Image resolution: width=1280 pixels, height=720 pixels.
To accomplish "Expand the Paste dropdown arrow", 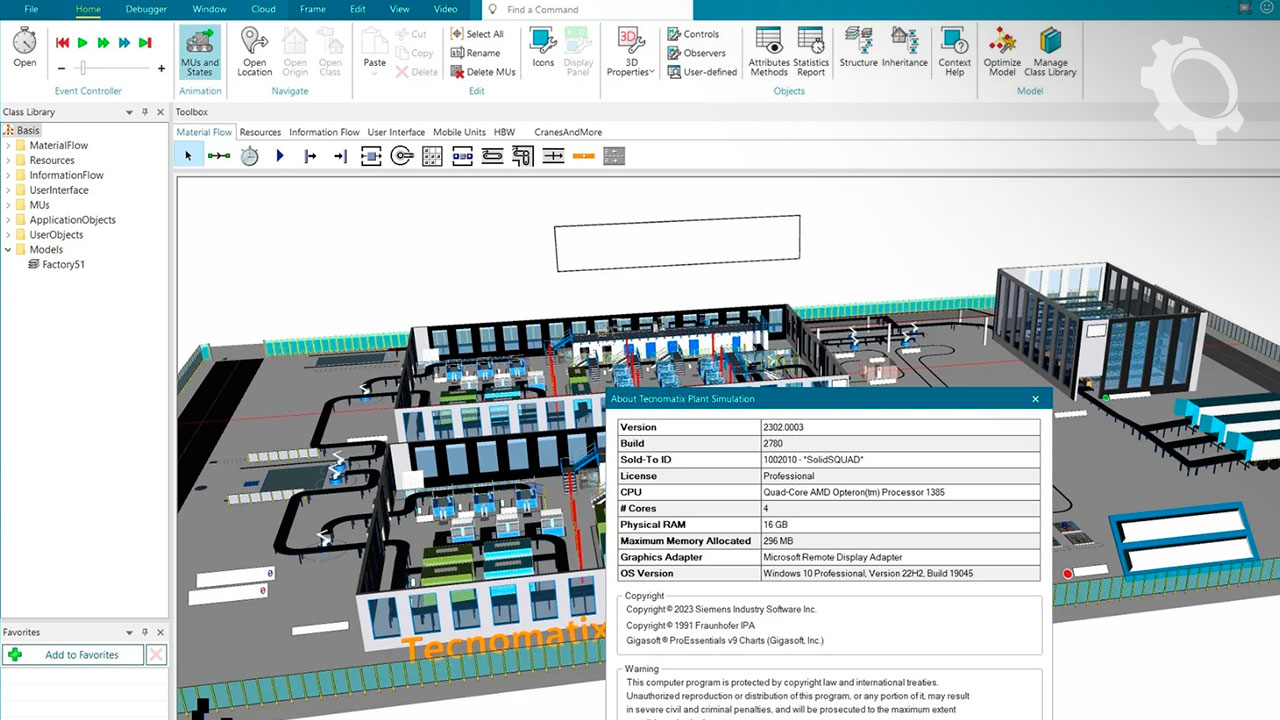I will (x=374, y=74).
